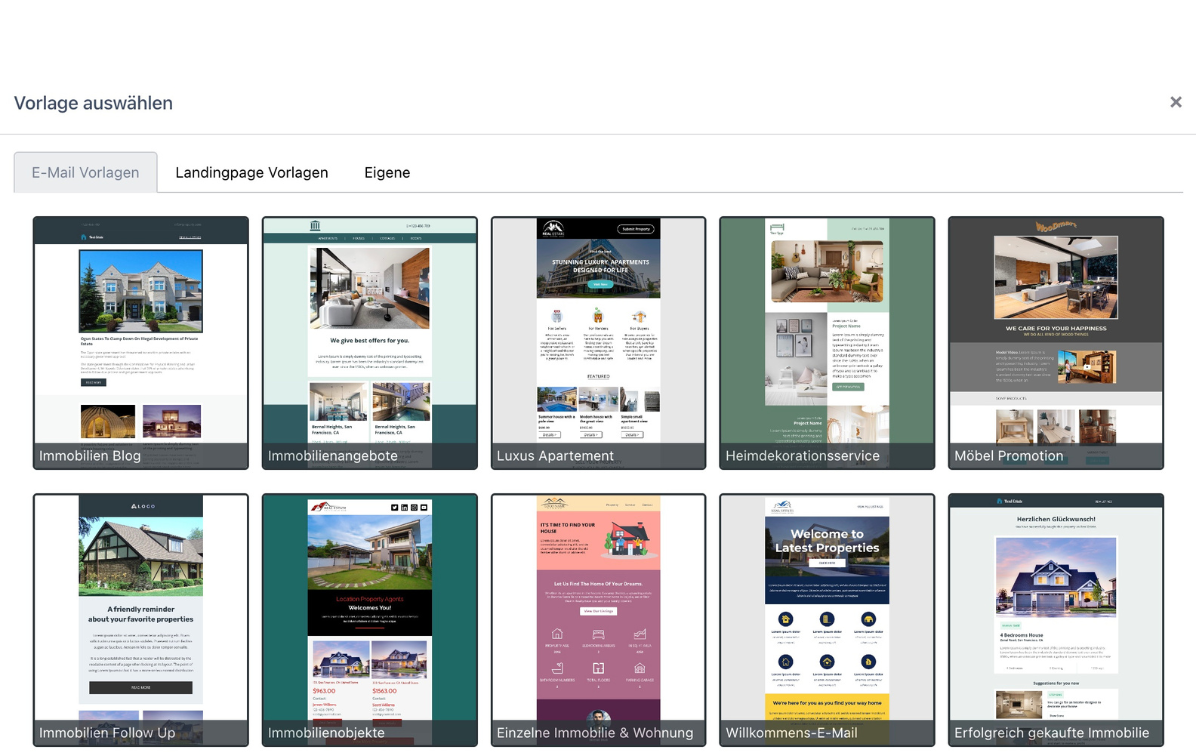Choose the Immobilien Blog template thumbnail
The height and width of the screenshot is (756, 1196).
[x=141, y=330]
